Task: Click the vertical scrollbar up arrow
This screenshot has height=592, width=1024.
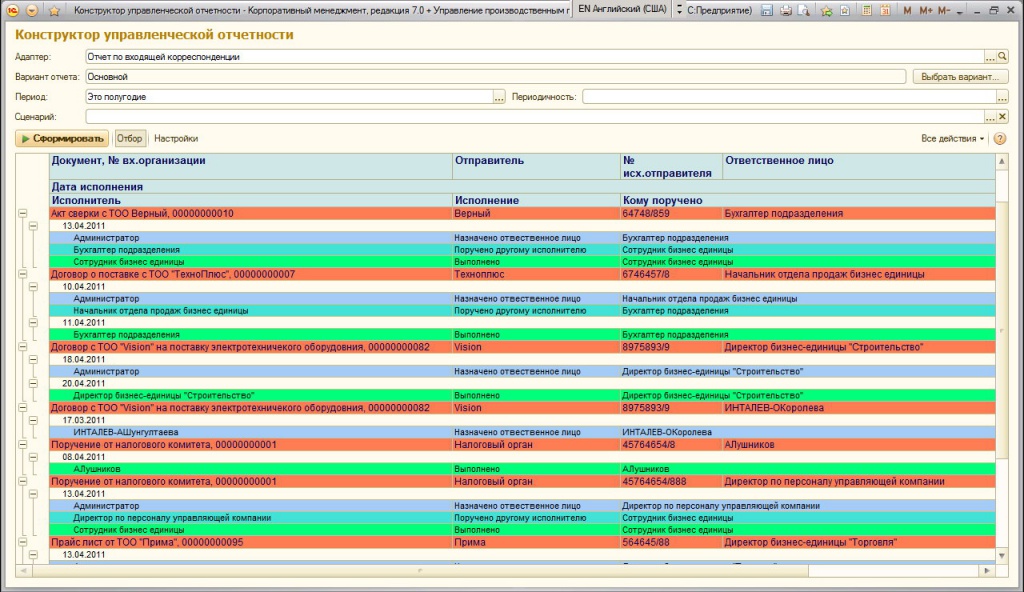Action: (x=1002, y=161)
